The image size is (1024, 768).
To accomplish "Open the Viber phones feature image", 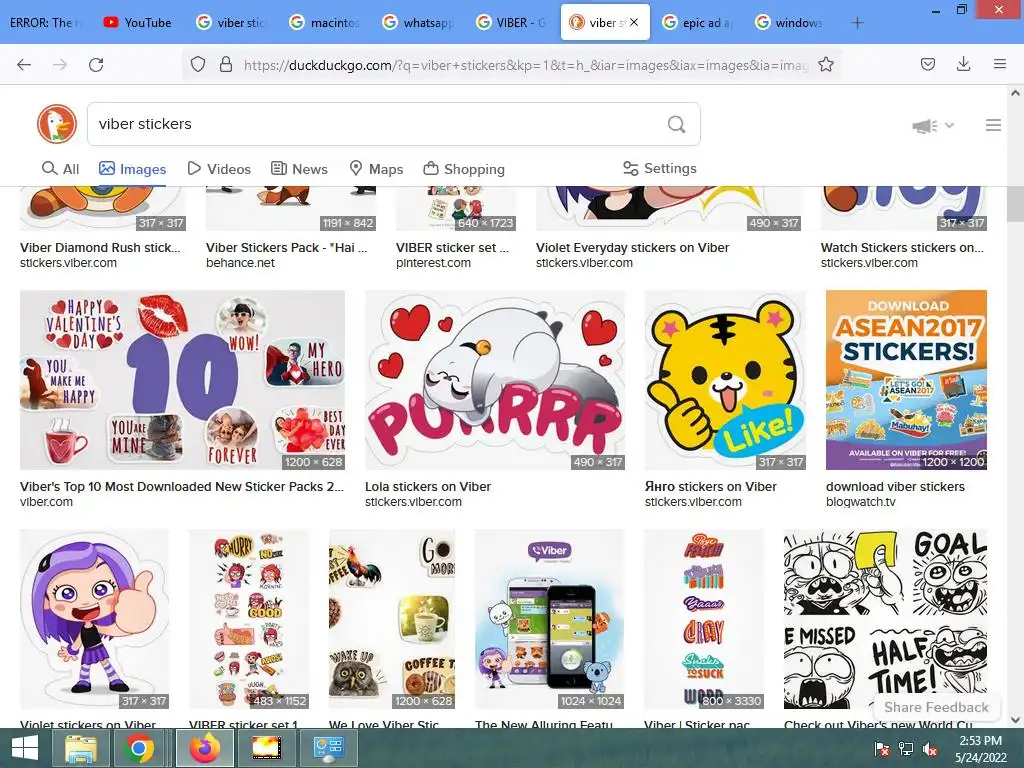I will pos(549,619).
